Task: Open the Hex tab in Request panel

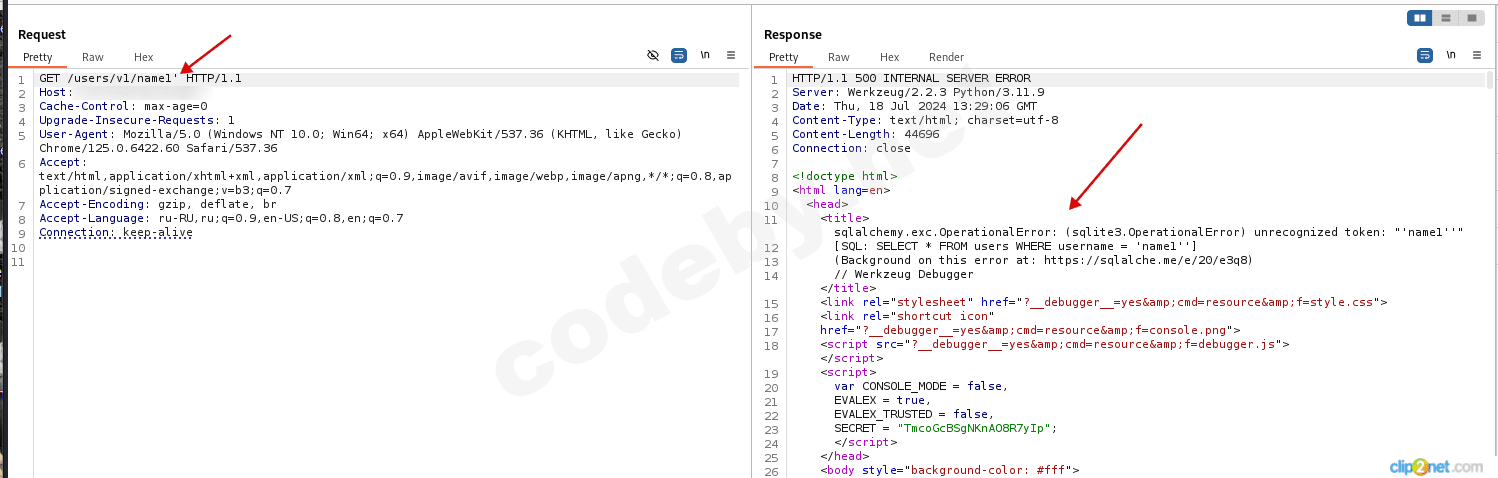Action: tap(144, 57)
